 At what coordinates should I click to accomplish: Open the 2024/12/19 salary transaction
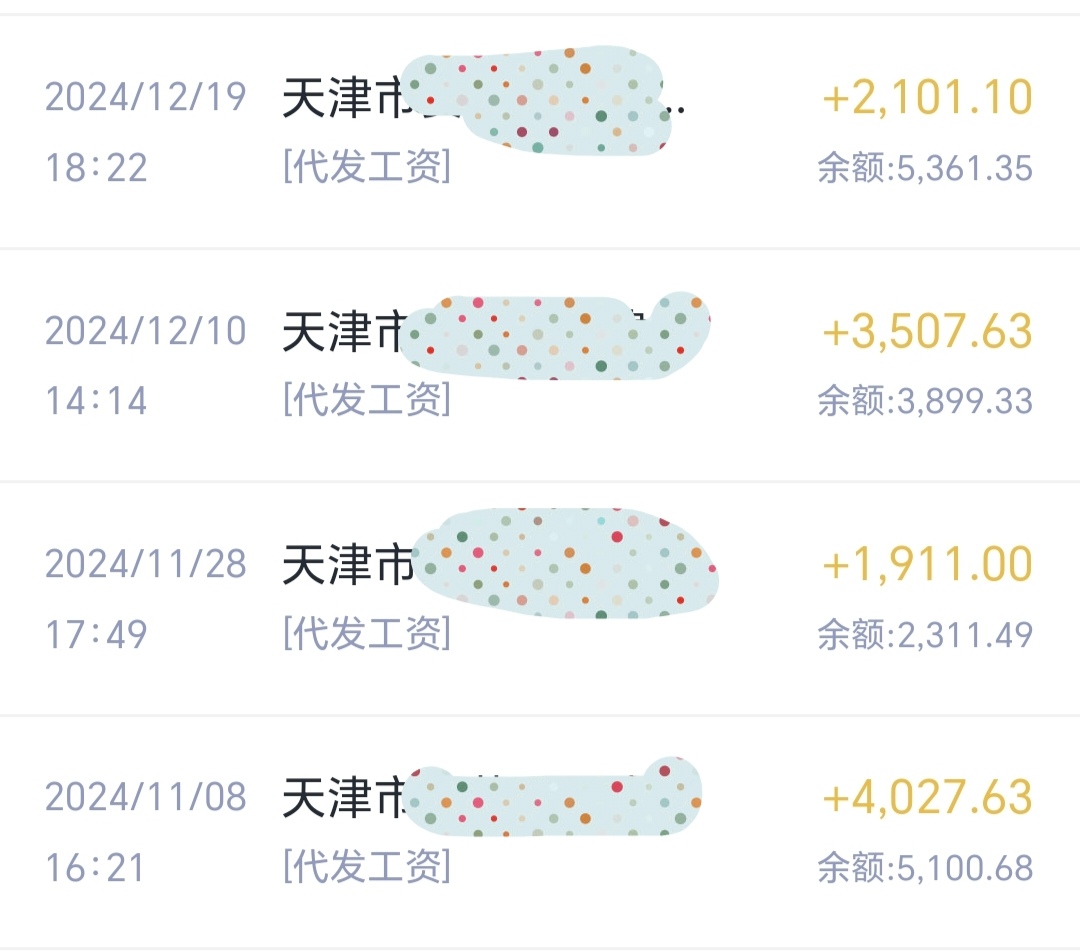click(x=540, y=132)
